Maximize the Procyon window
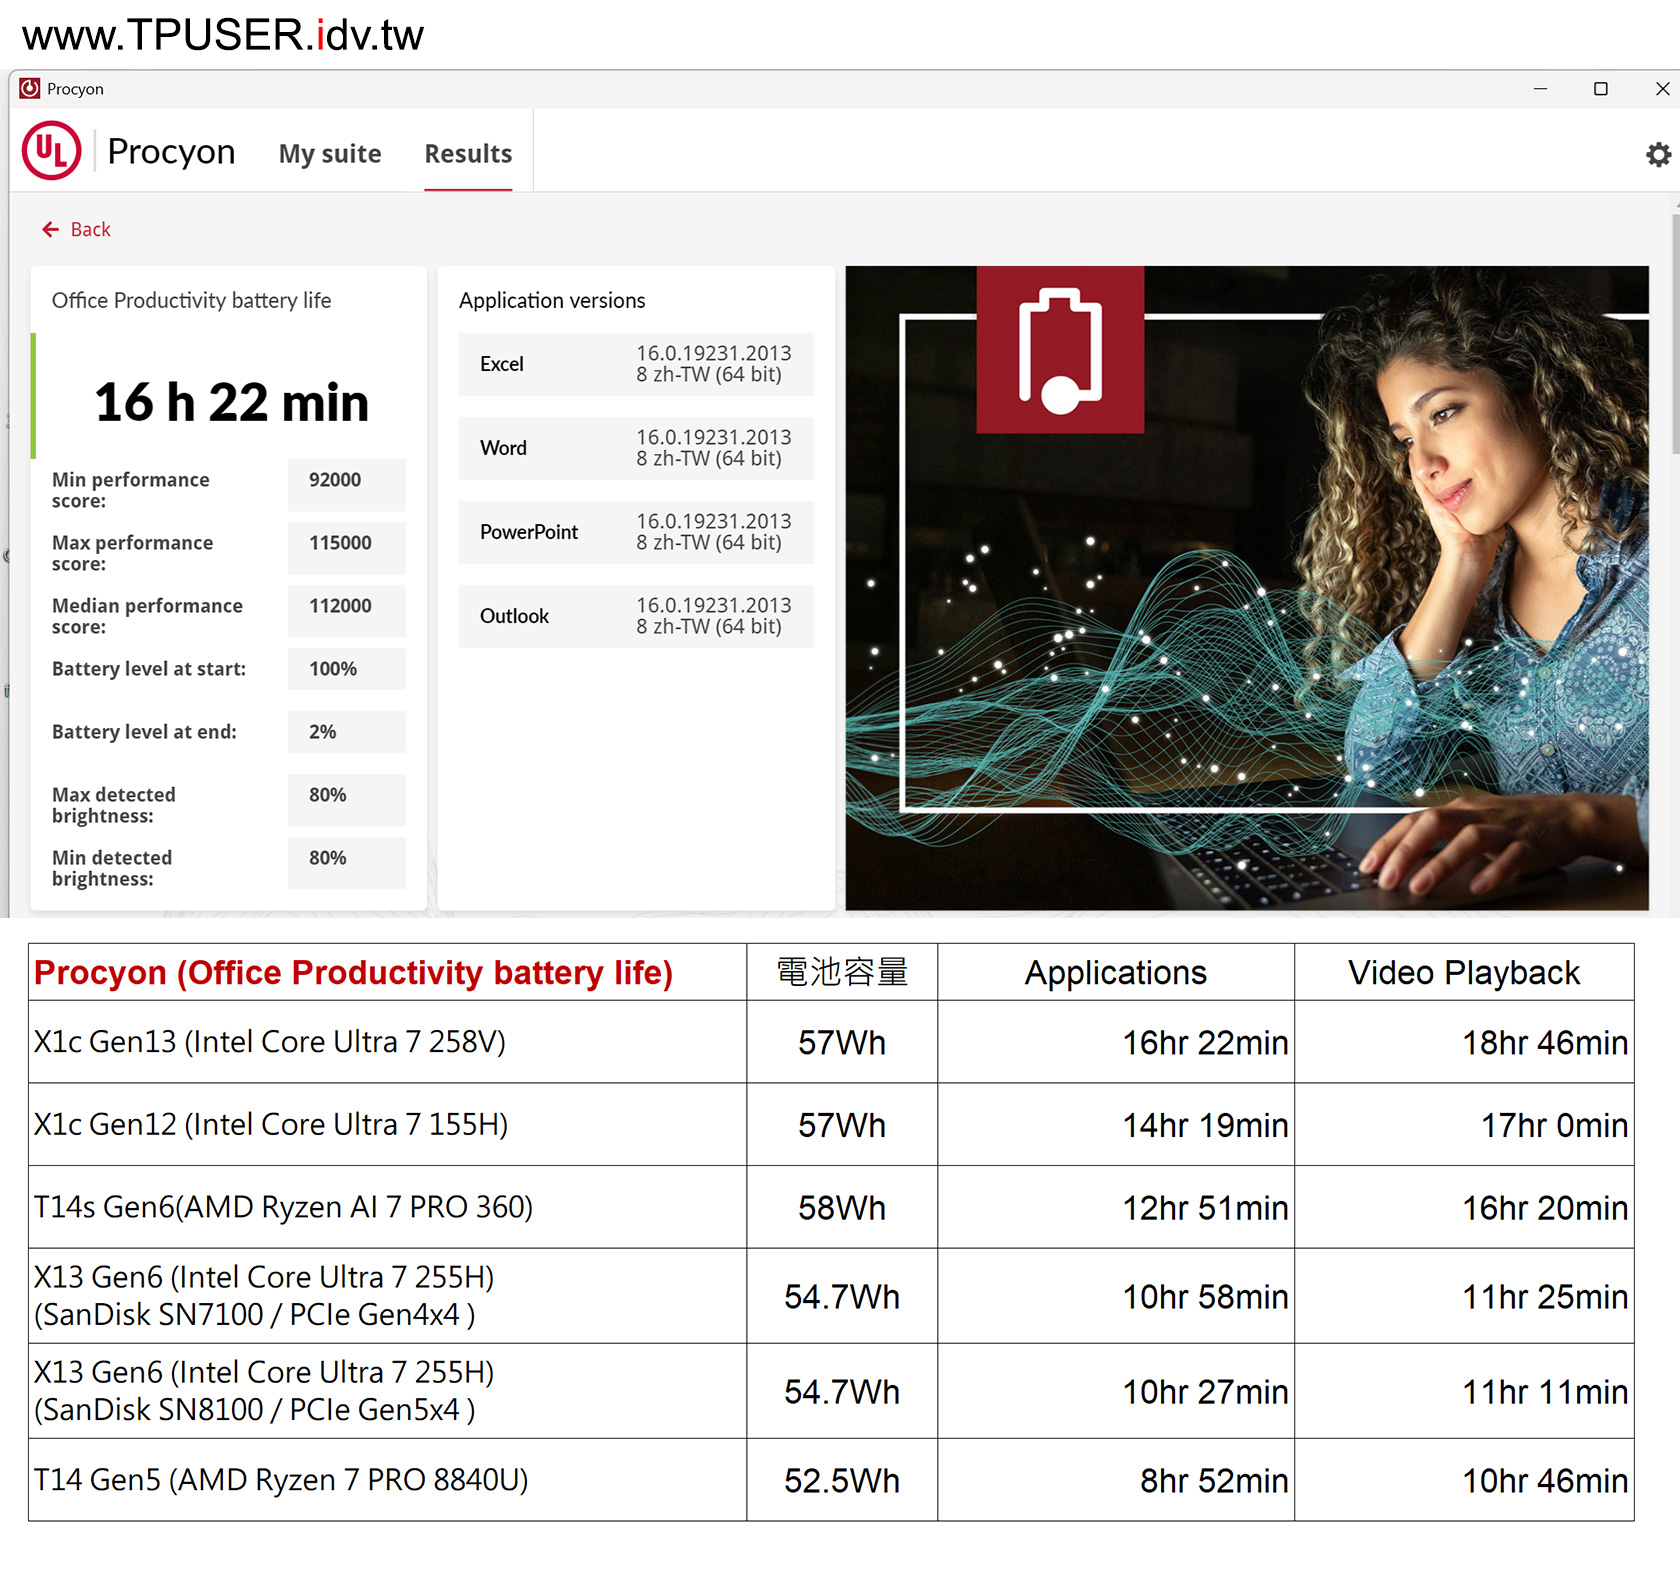This screenshot has height=1572, width=1680. tap(1600, 89)
